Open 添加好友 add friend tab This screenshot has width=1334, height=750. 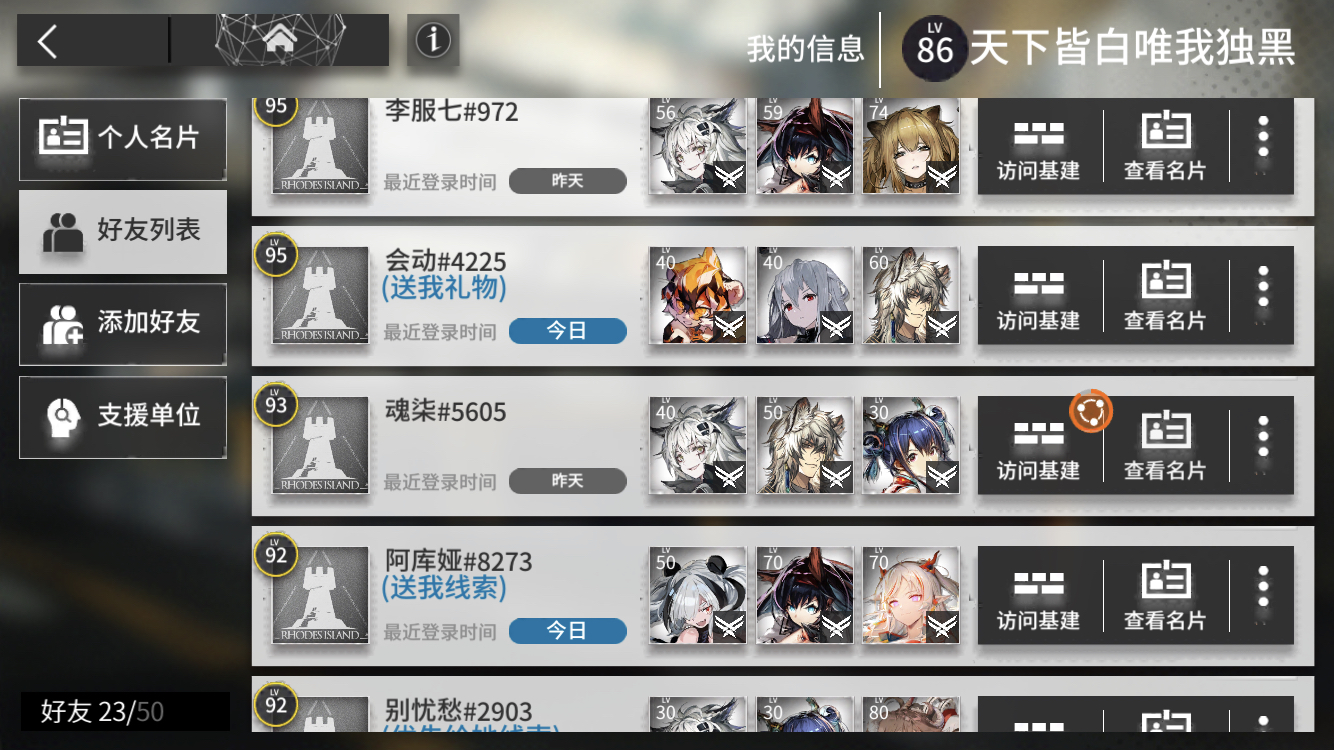(x=122, y=324)
